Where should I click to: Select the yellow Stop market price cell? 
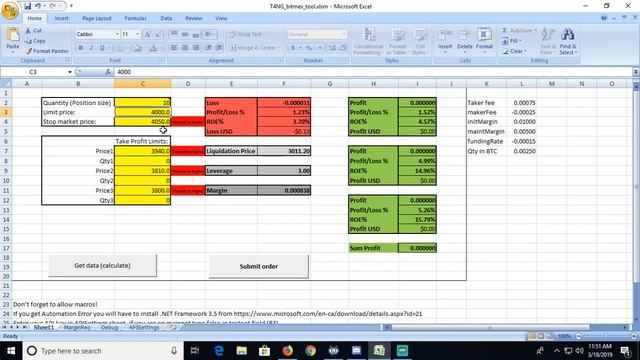[x=142, y=122]
